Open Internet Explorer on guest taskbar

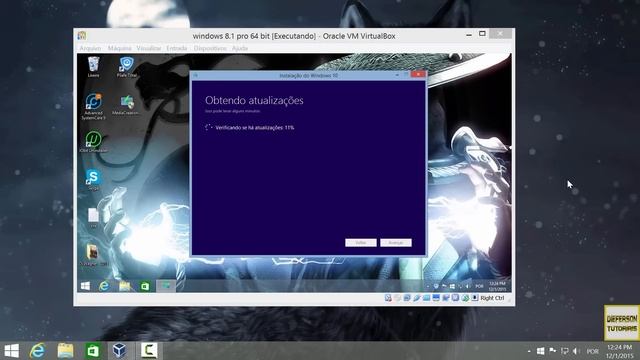(x=104, y=286)
